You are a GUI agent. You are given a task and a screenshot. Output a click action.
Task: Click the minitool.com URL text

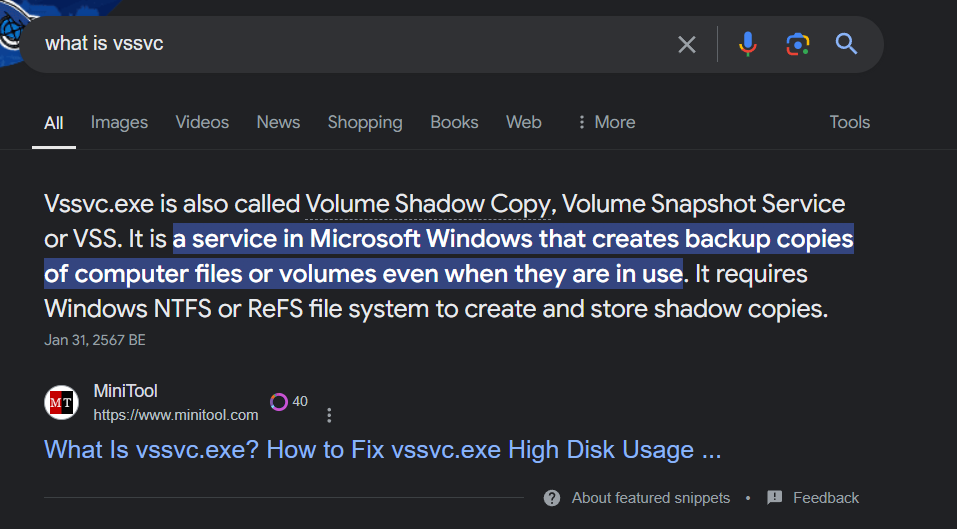(176, 415)
